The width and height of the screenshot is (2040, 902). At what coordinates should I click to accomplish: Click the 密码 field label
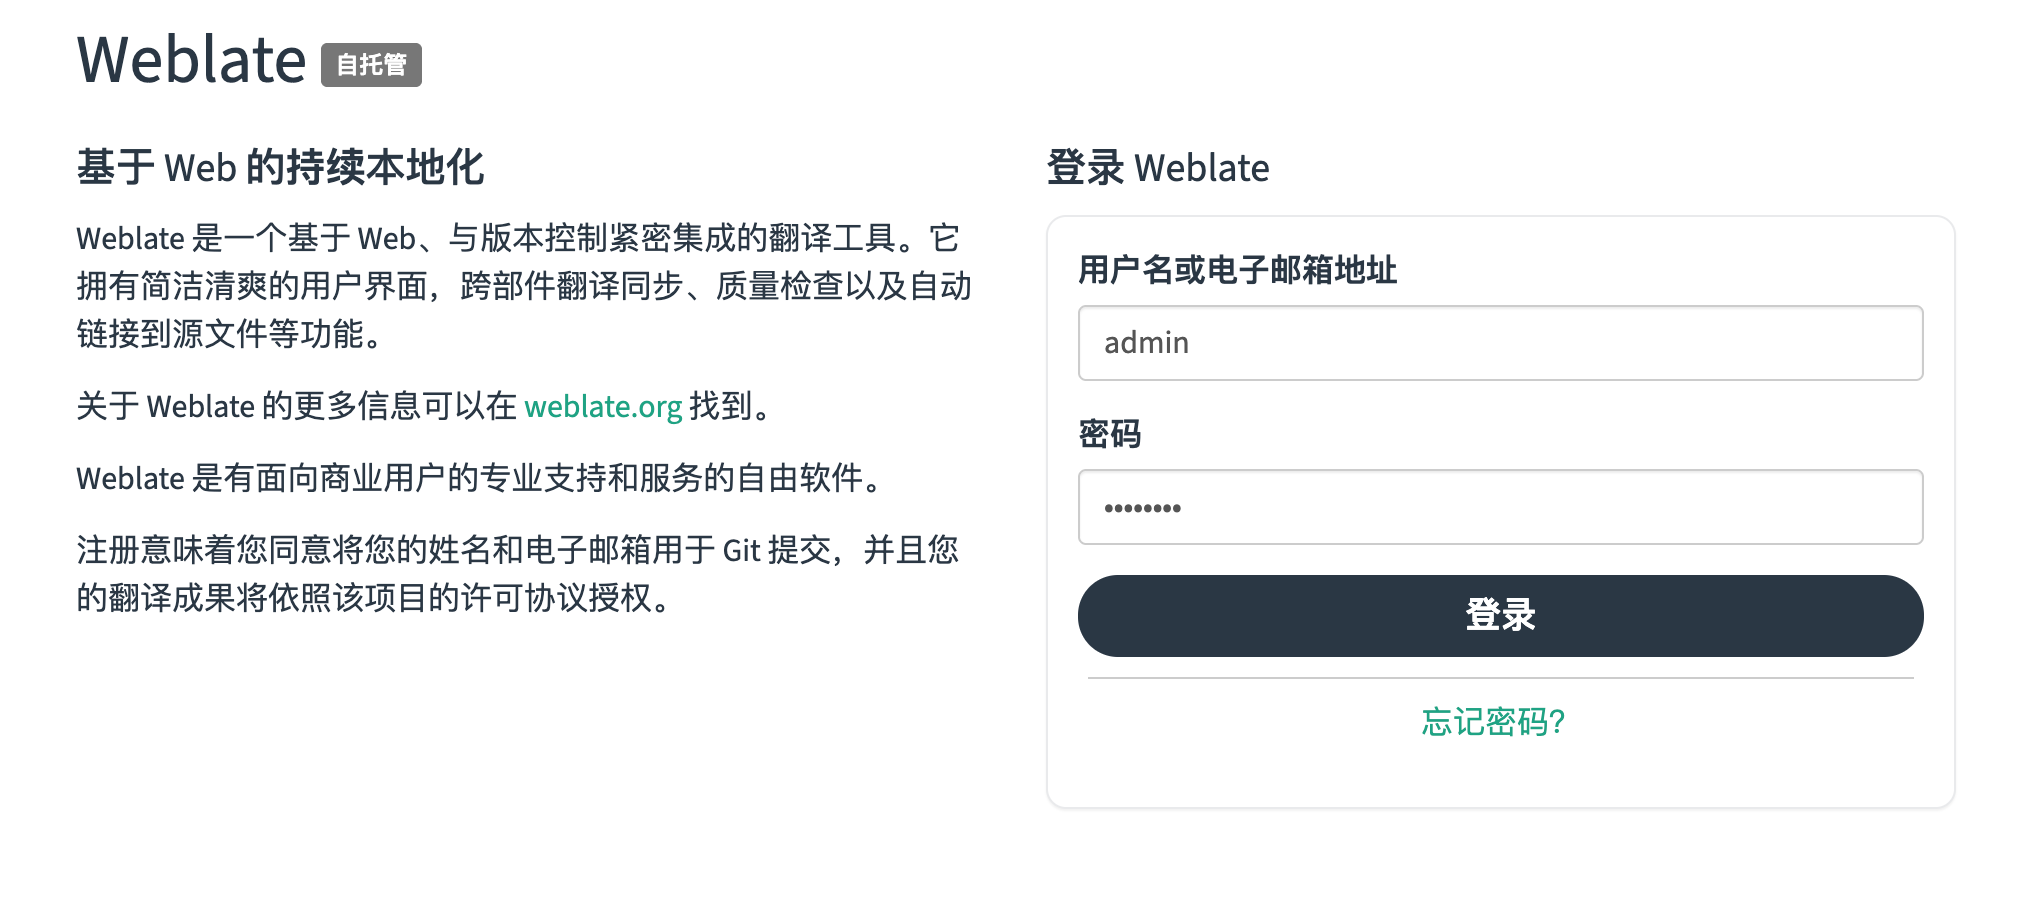(x=1110, y=434)
